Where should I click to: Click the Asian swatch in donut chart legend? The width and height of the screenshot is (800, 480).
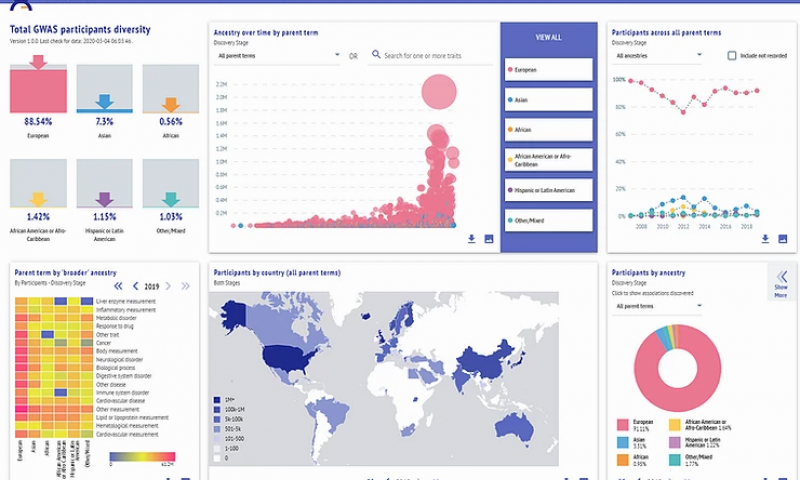click(622, 442)
